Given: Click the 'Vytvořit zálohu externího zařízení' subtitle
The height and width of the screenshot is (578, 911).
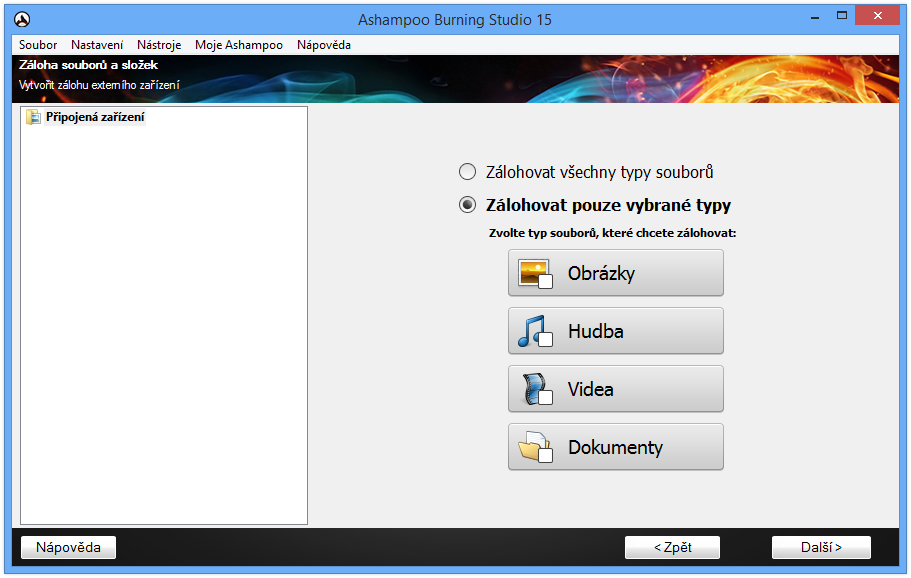Looking at the screenshot, I should tap(99, 85).
